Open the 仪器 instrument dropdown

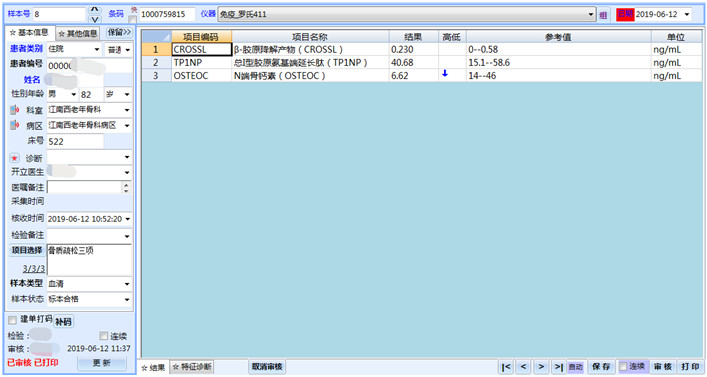click(591, 14)
